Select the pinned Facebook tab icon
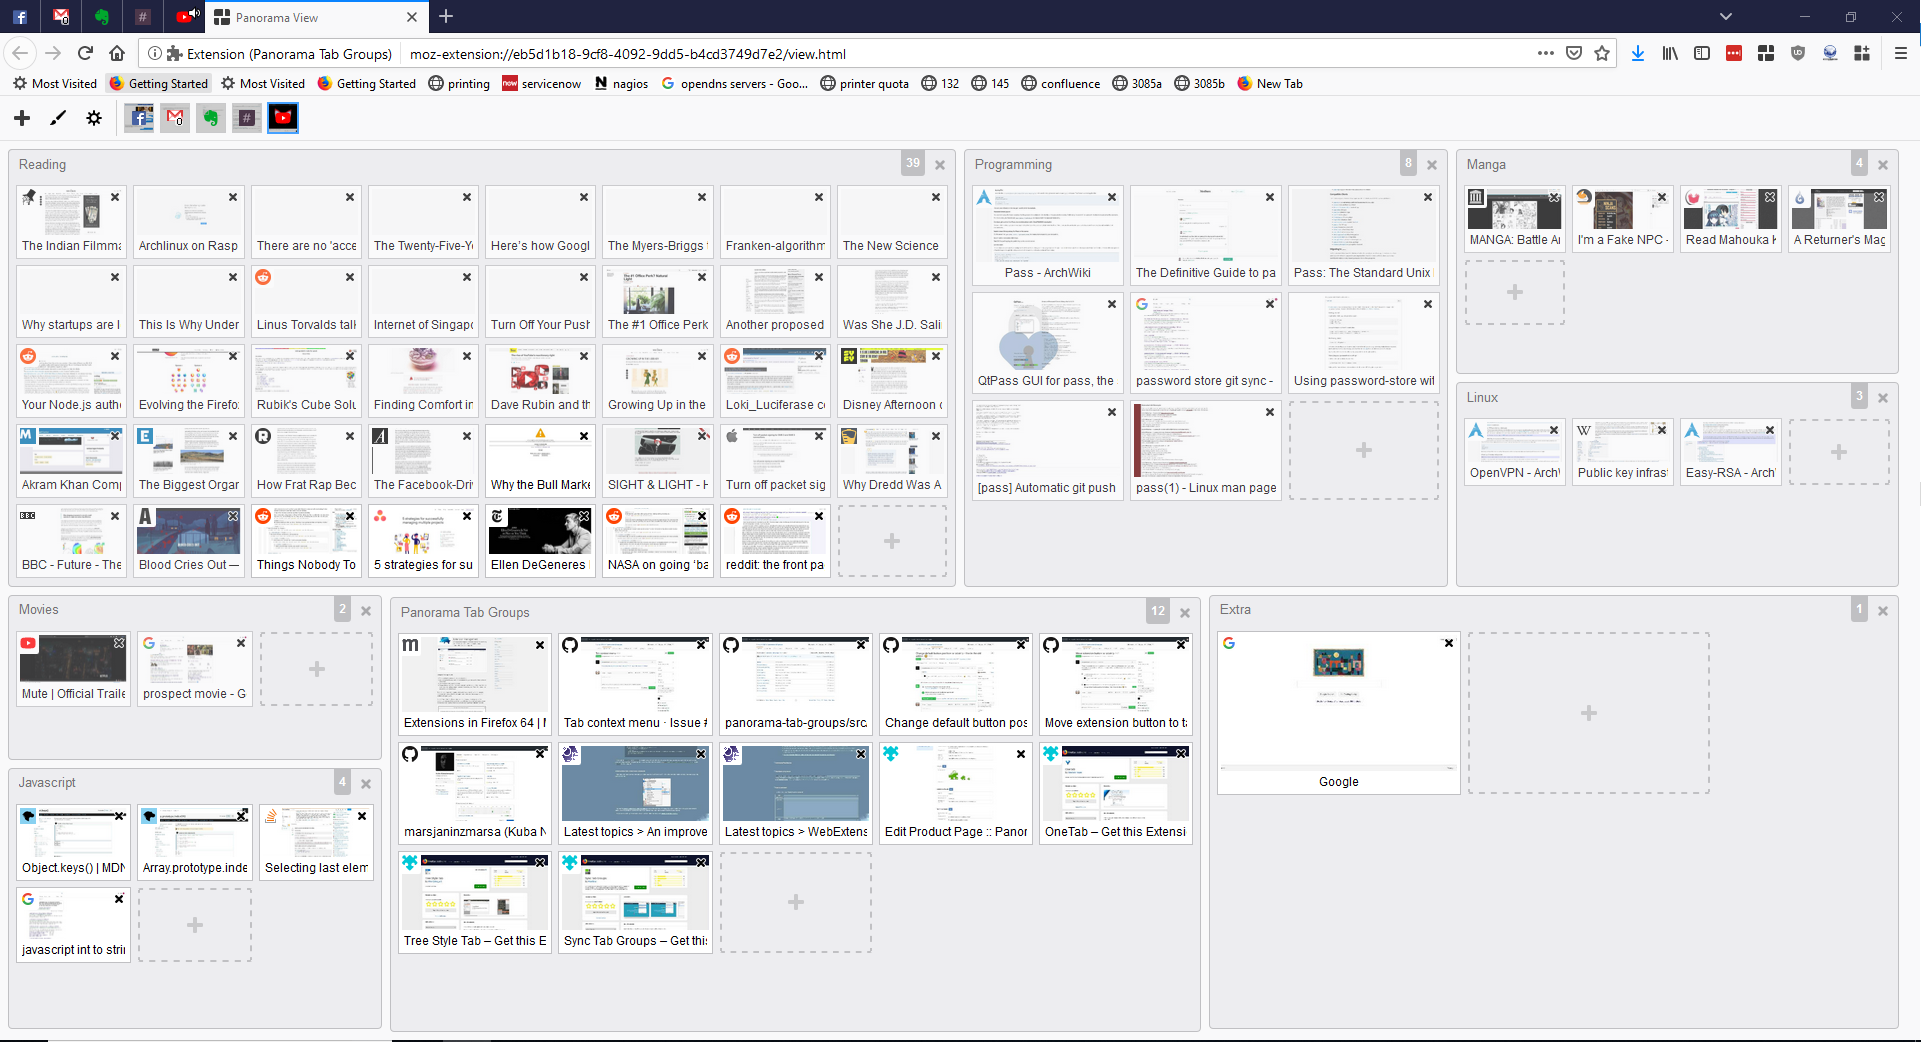Image resolution: width=1921 pixels, height=1042 pixels. (140, 118)
